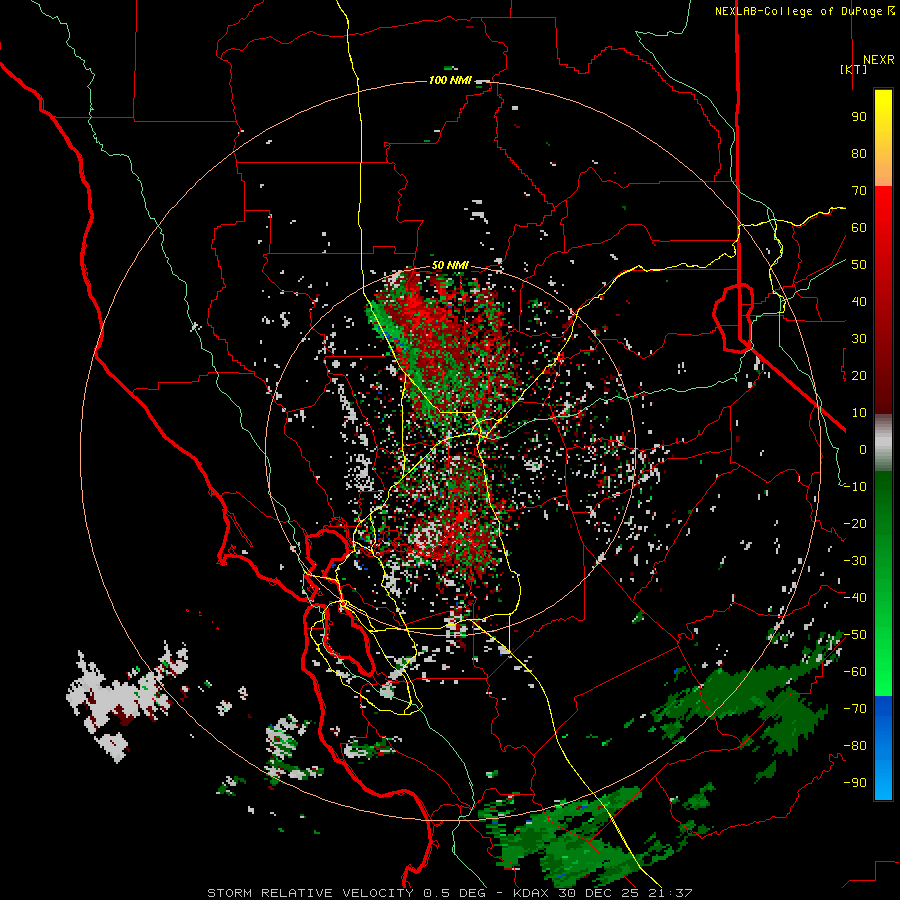Viewport: 900px width, 900px height.
Task: Select the positive 60 knot scale value
Action: click(859, 227)
